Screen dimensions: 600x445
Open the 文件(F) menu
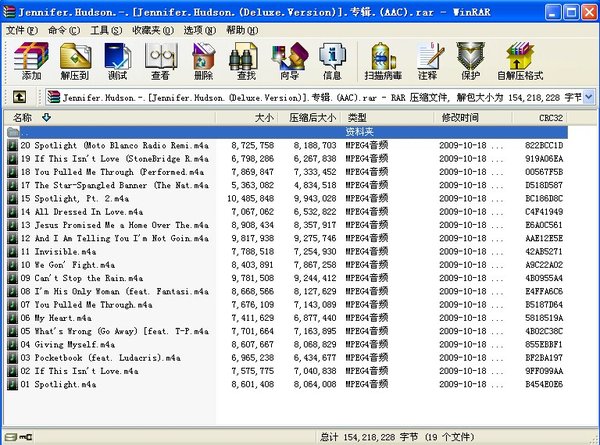[22, 30]
